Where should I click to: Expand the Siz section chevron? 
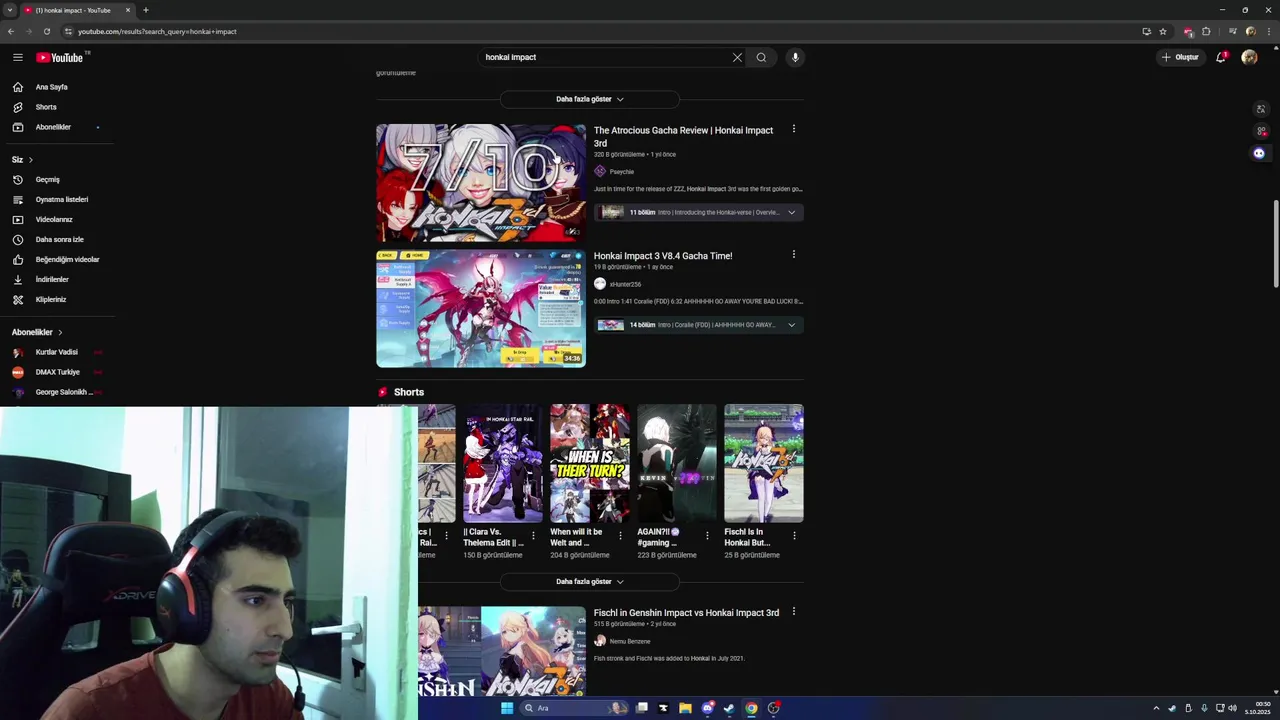pos(30,160)
